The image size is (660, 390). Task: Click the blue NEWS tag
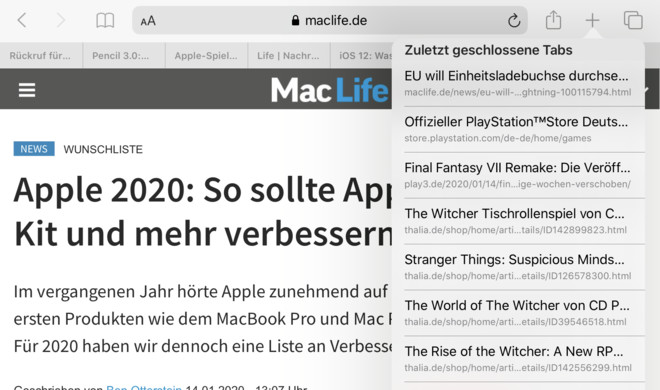34,149
